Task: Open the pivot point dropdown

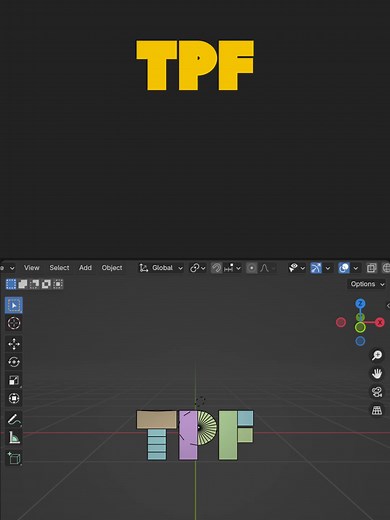Action: coord(198,268)
